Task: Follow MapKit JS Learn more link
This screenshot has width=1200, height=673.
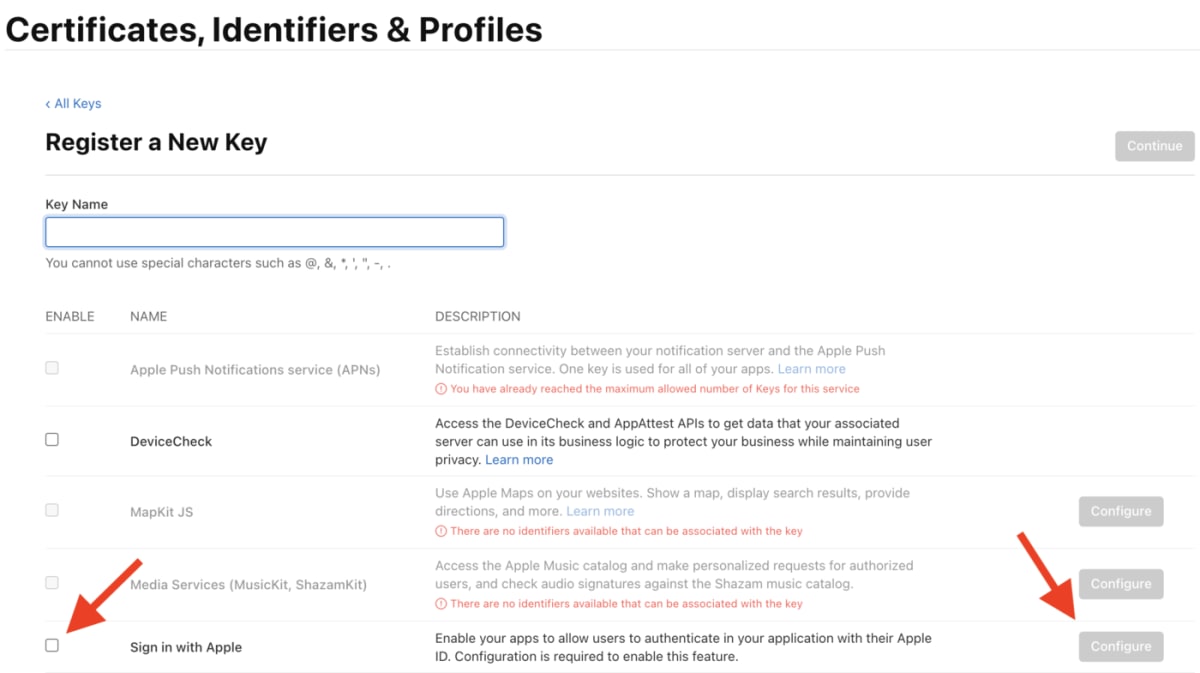Action: 600,511
